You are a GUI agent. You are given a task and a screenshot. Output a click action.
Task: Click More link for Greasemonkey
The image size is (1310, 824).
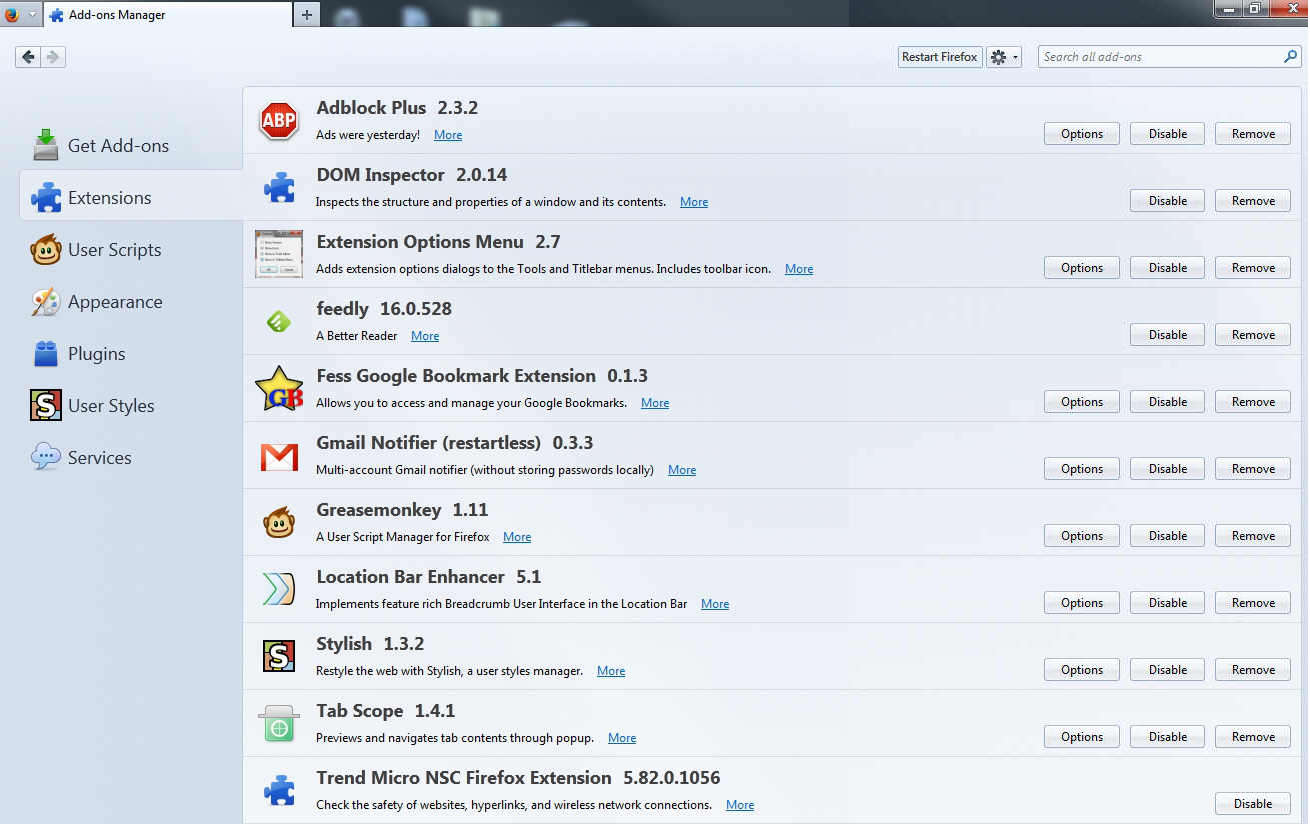point(517,537)
